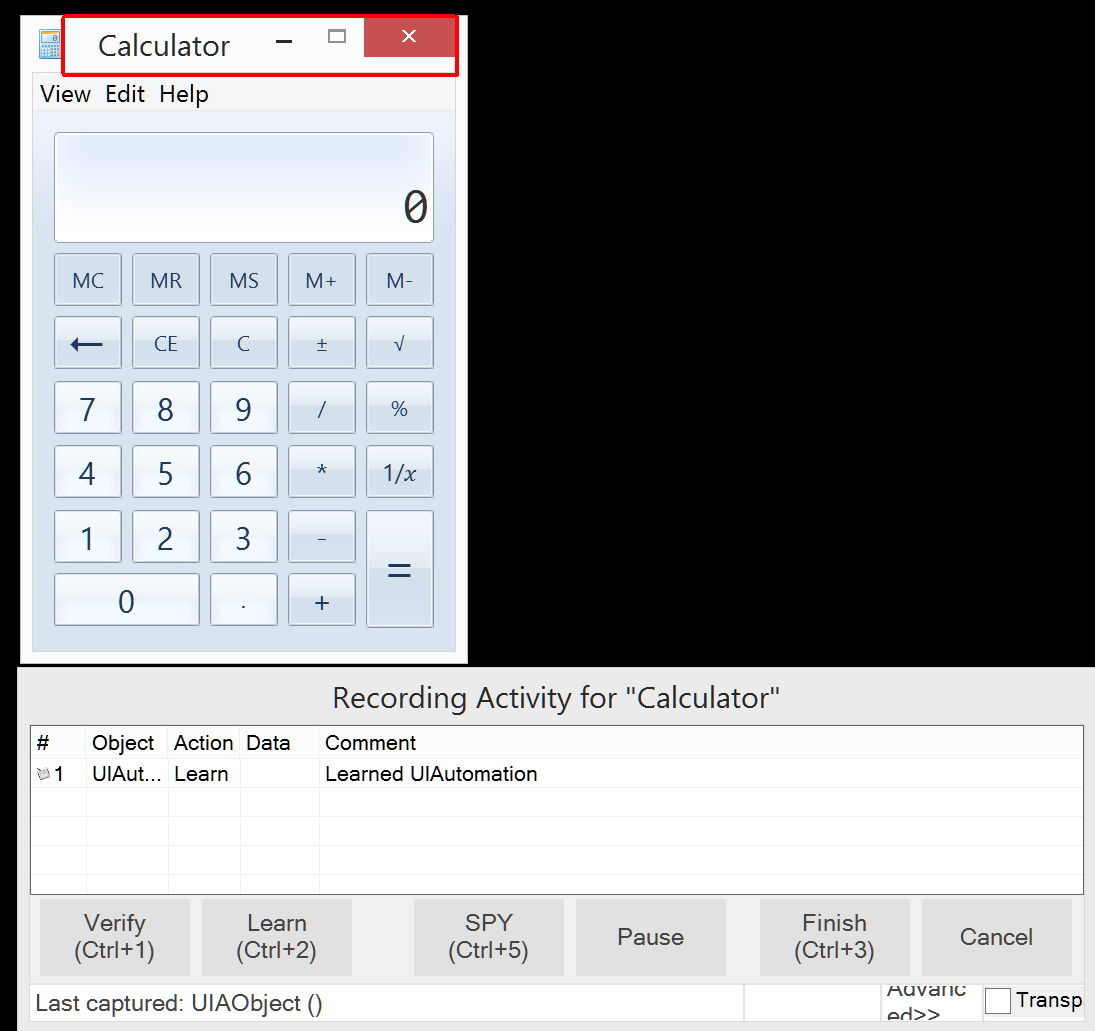Open the Edit menu

click(125, 94)
